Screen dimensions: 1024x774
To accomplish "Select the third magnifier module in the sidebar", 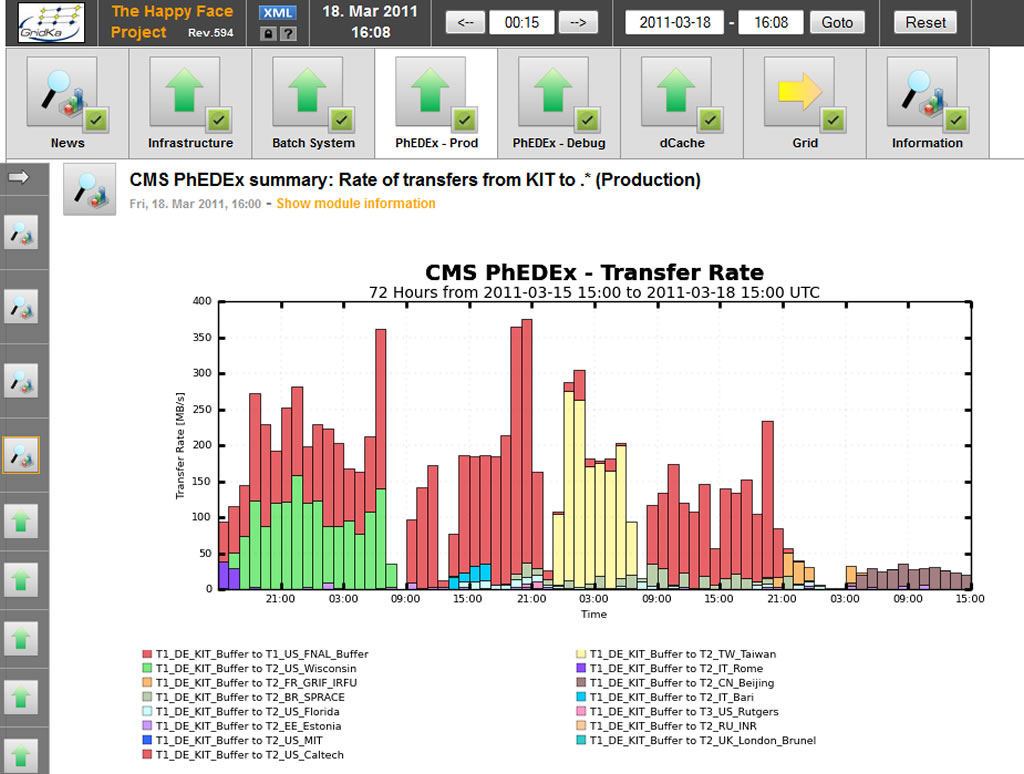I will [x=21, y=381].
